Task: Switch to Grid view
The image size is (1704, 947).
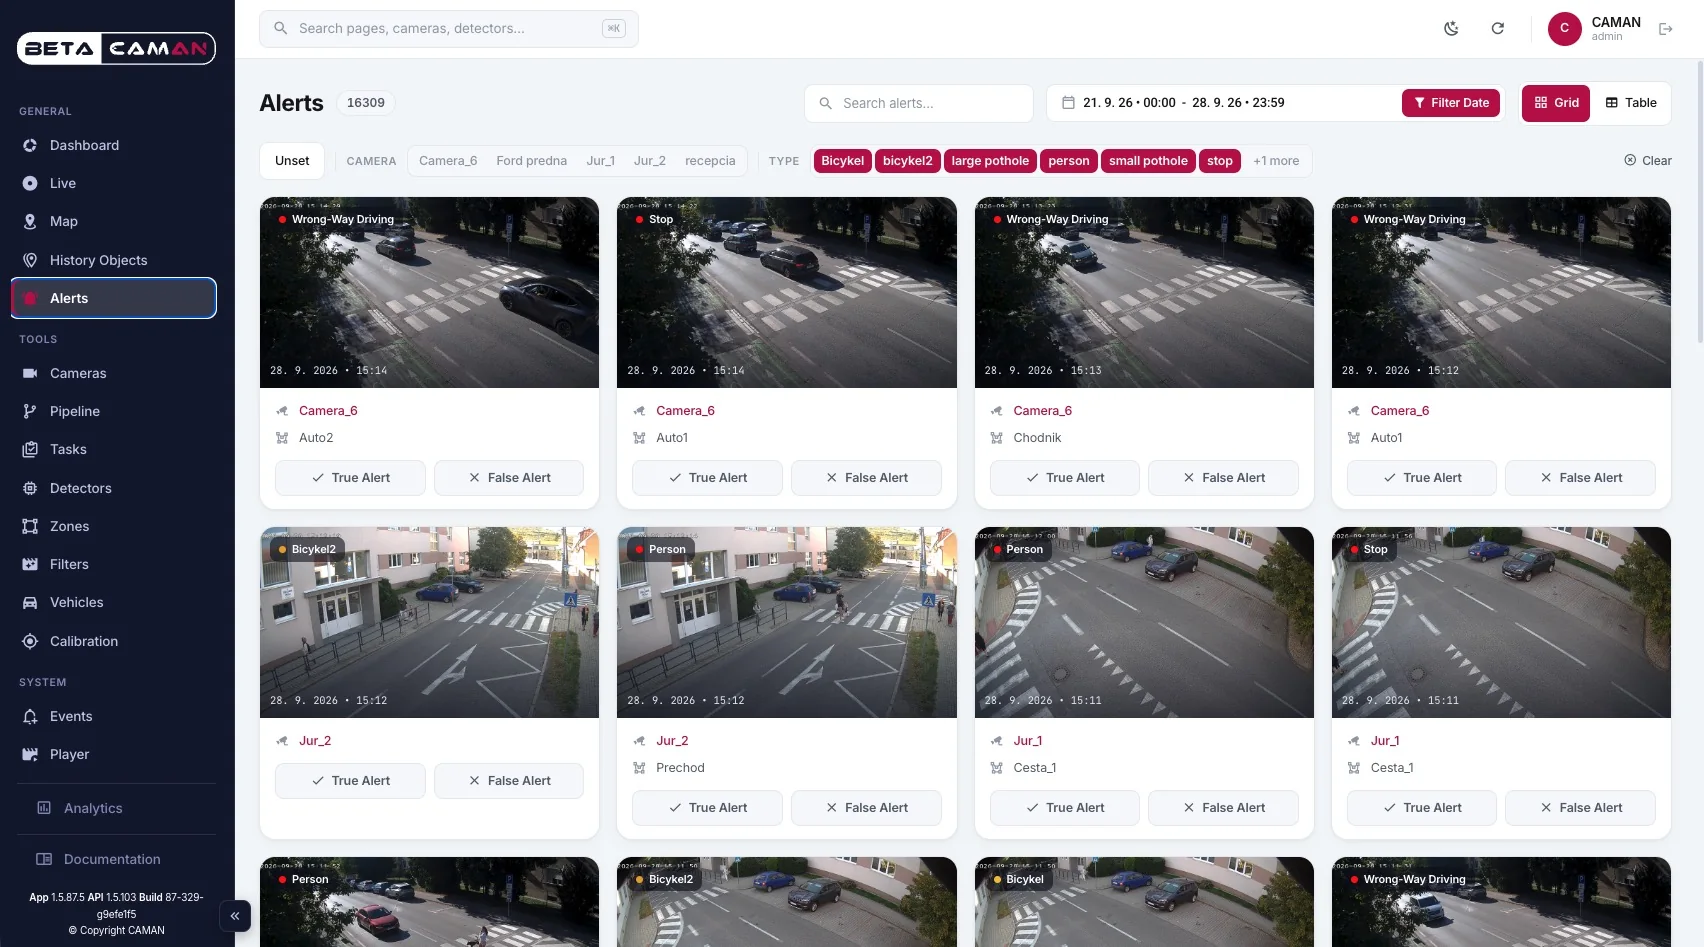Action: [1556, 103]
